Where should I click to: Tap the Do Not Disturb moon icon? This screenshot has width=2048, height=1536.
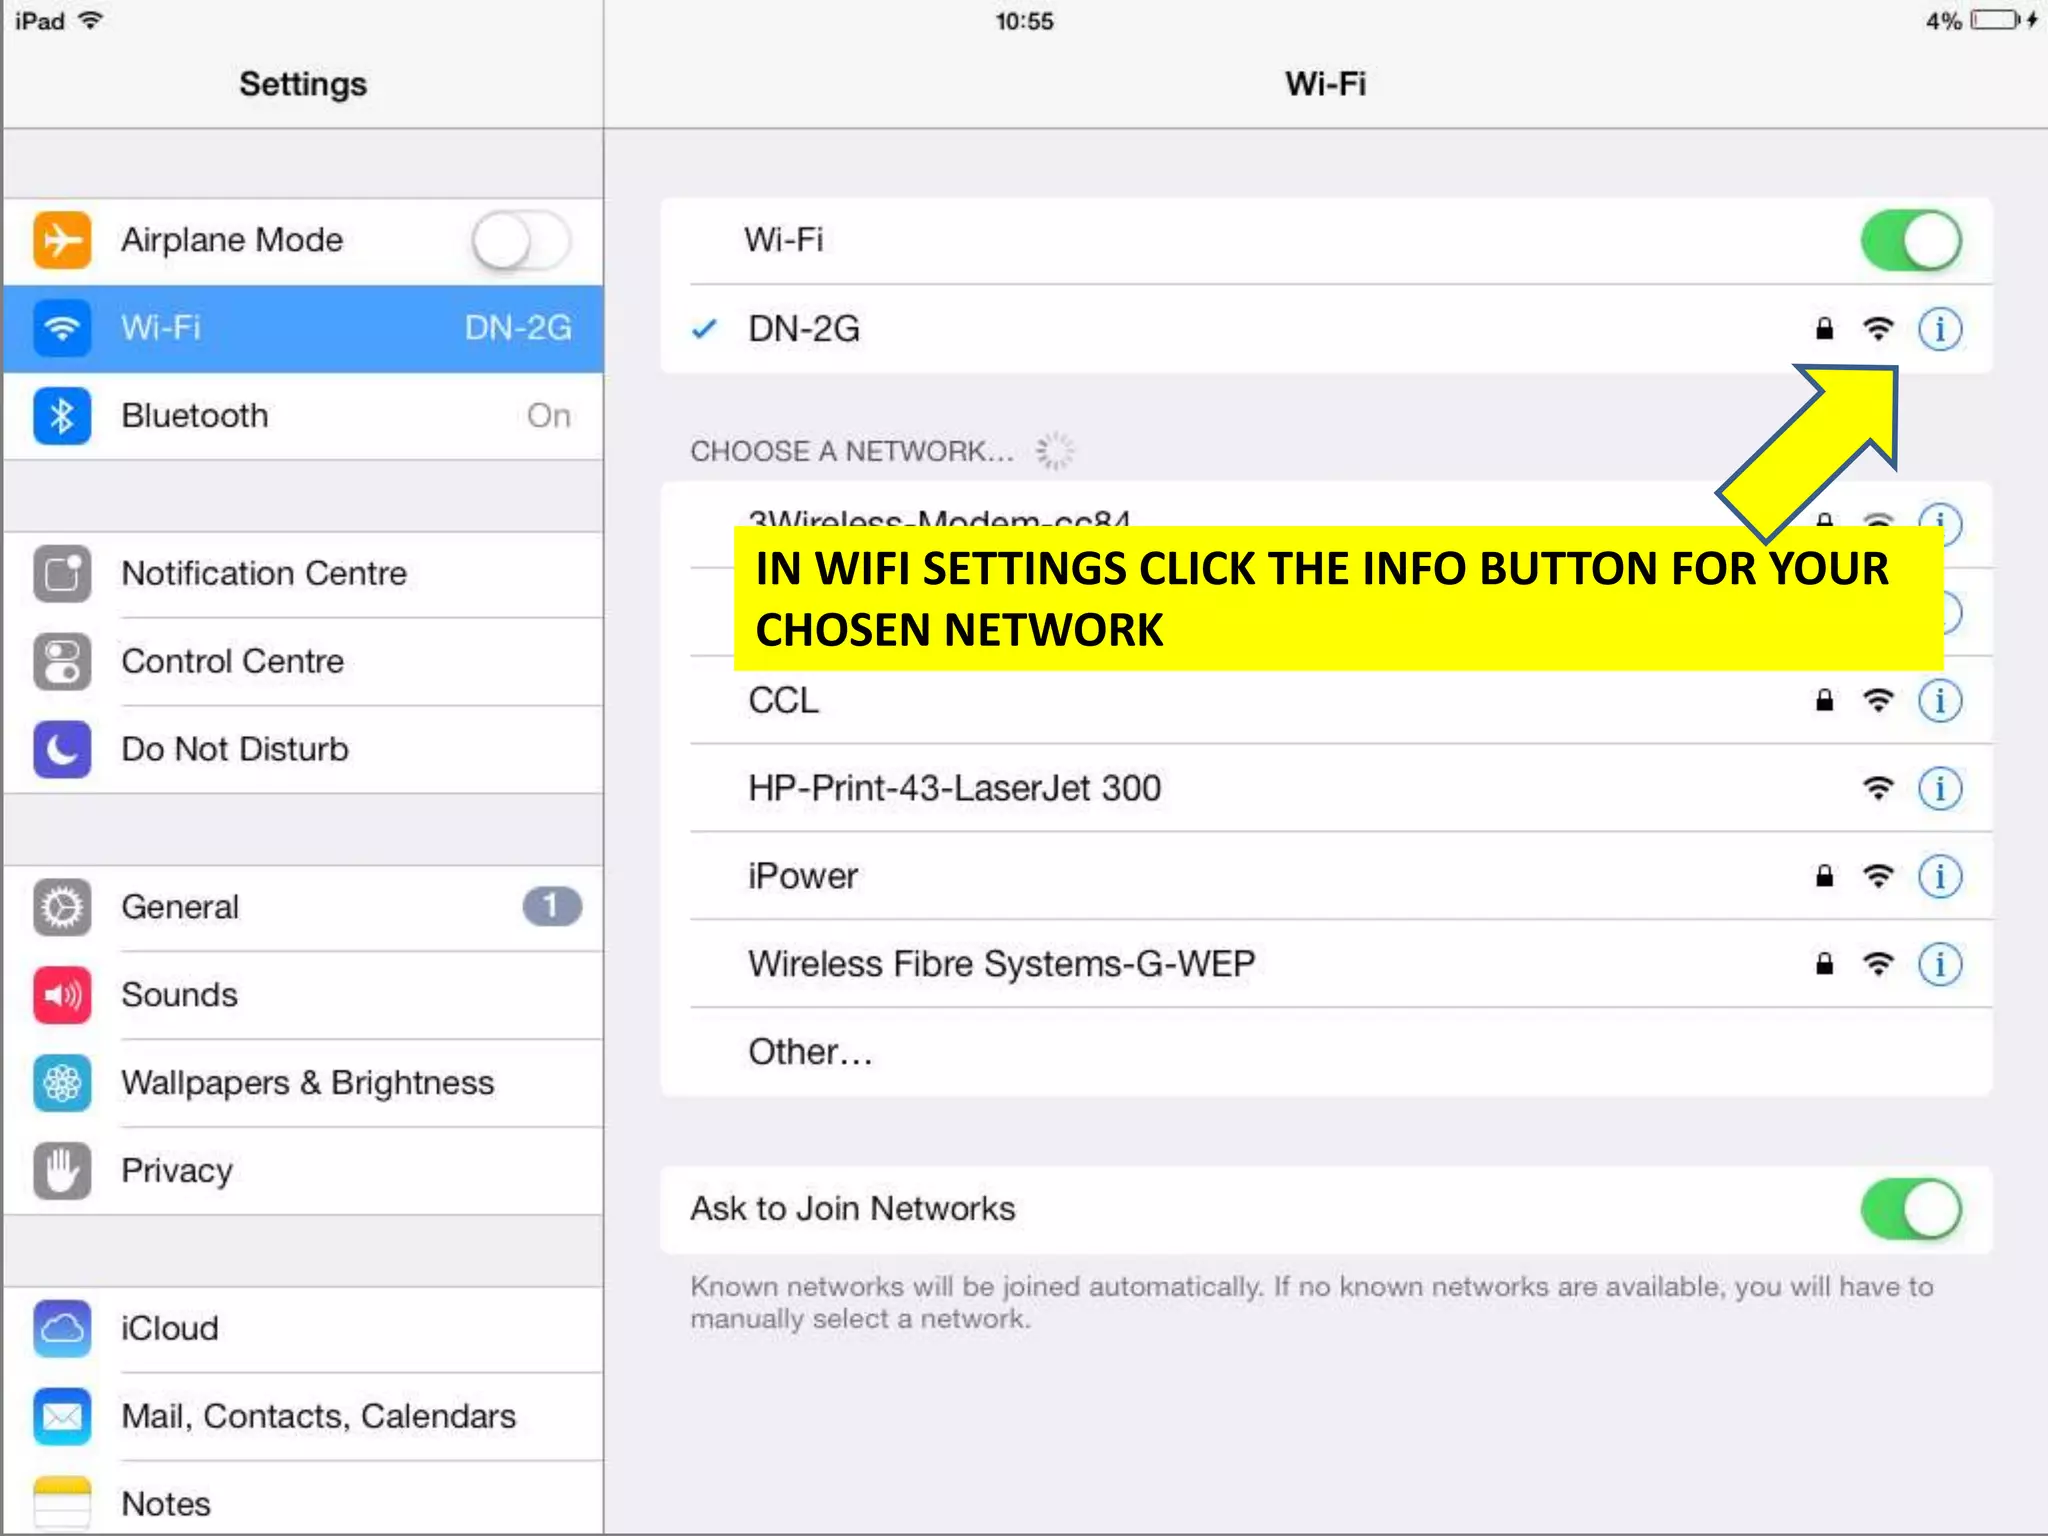pyautogui.click(x=62, y=750)
